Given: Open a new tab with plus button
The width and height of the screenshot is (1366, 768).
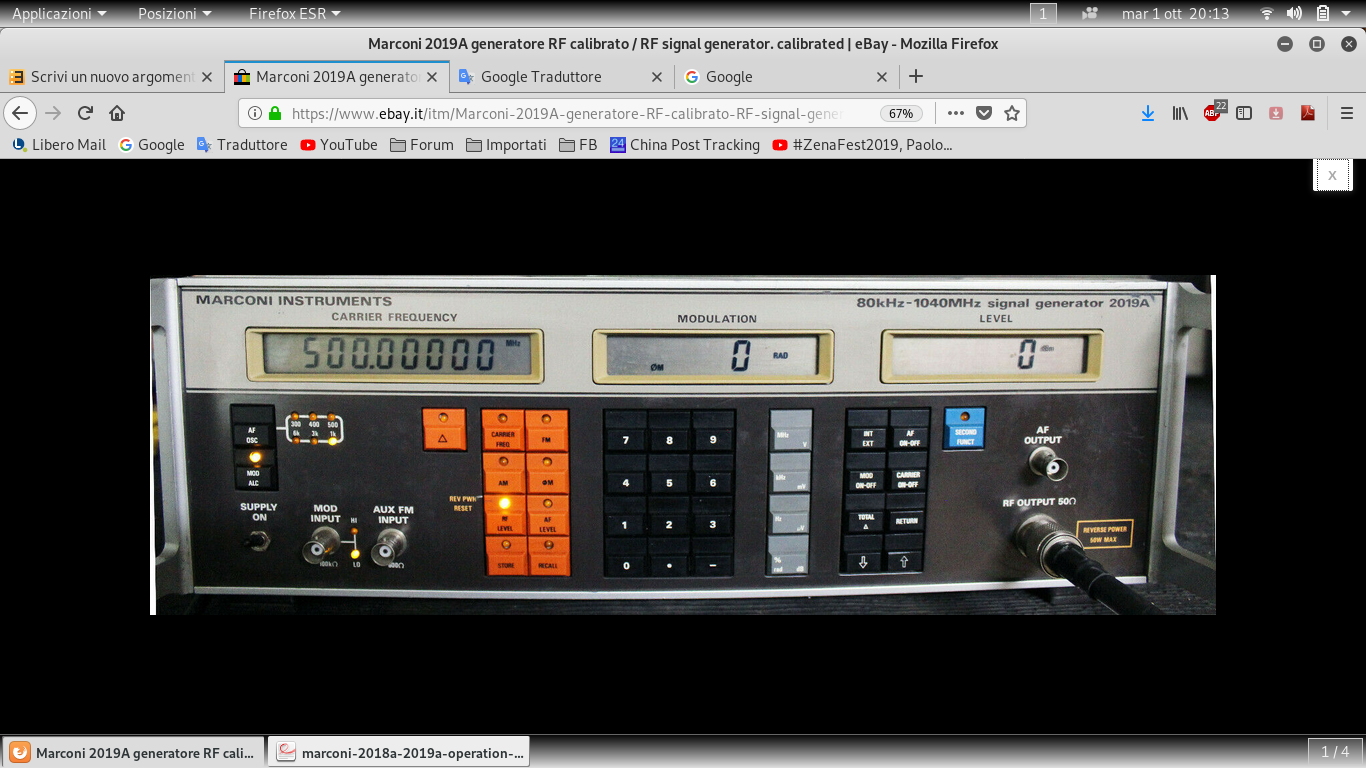Looking at the screenshot, I should (x=915, y=77).
